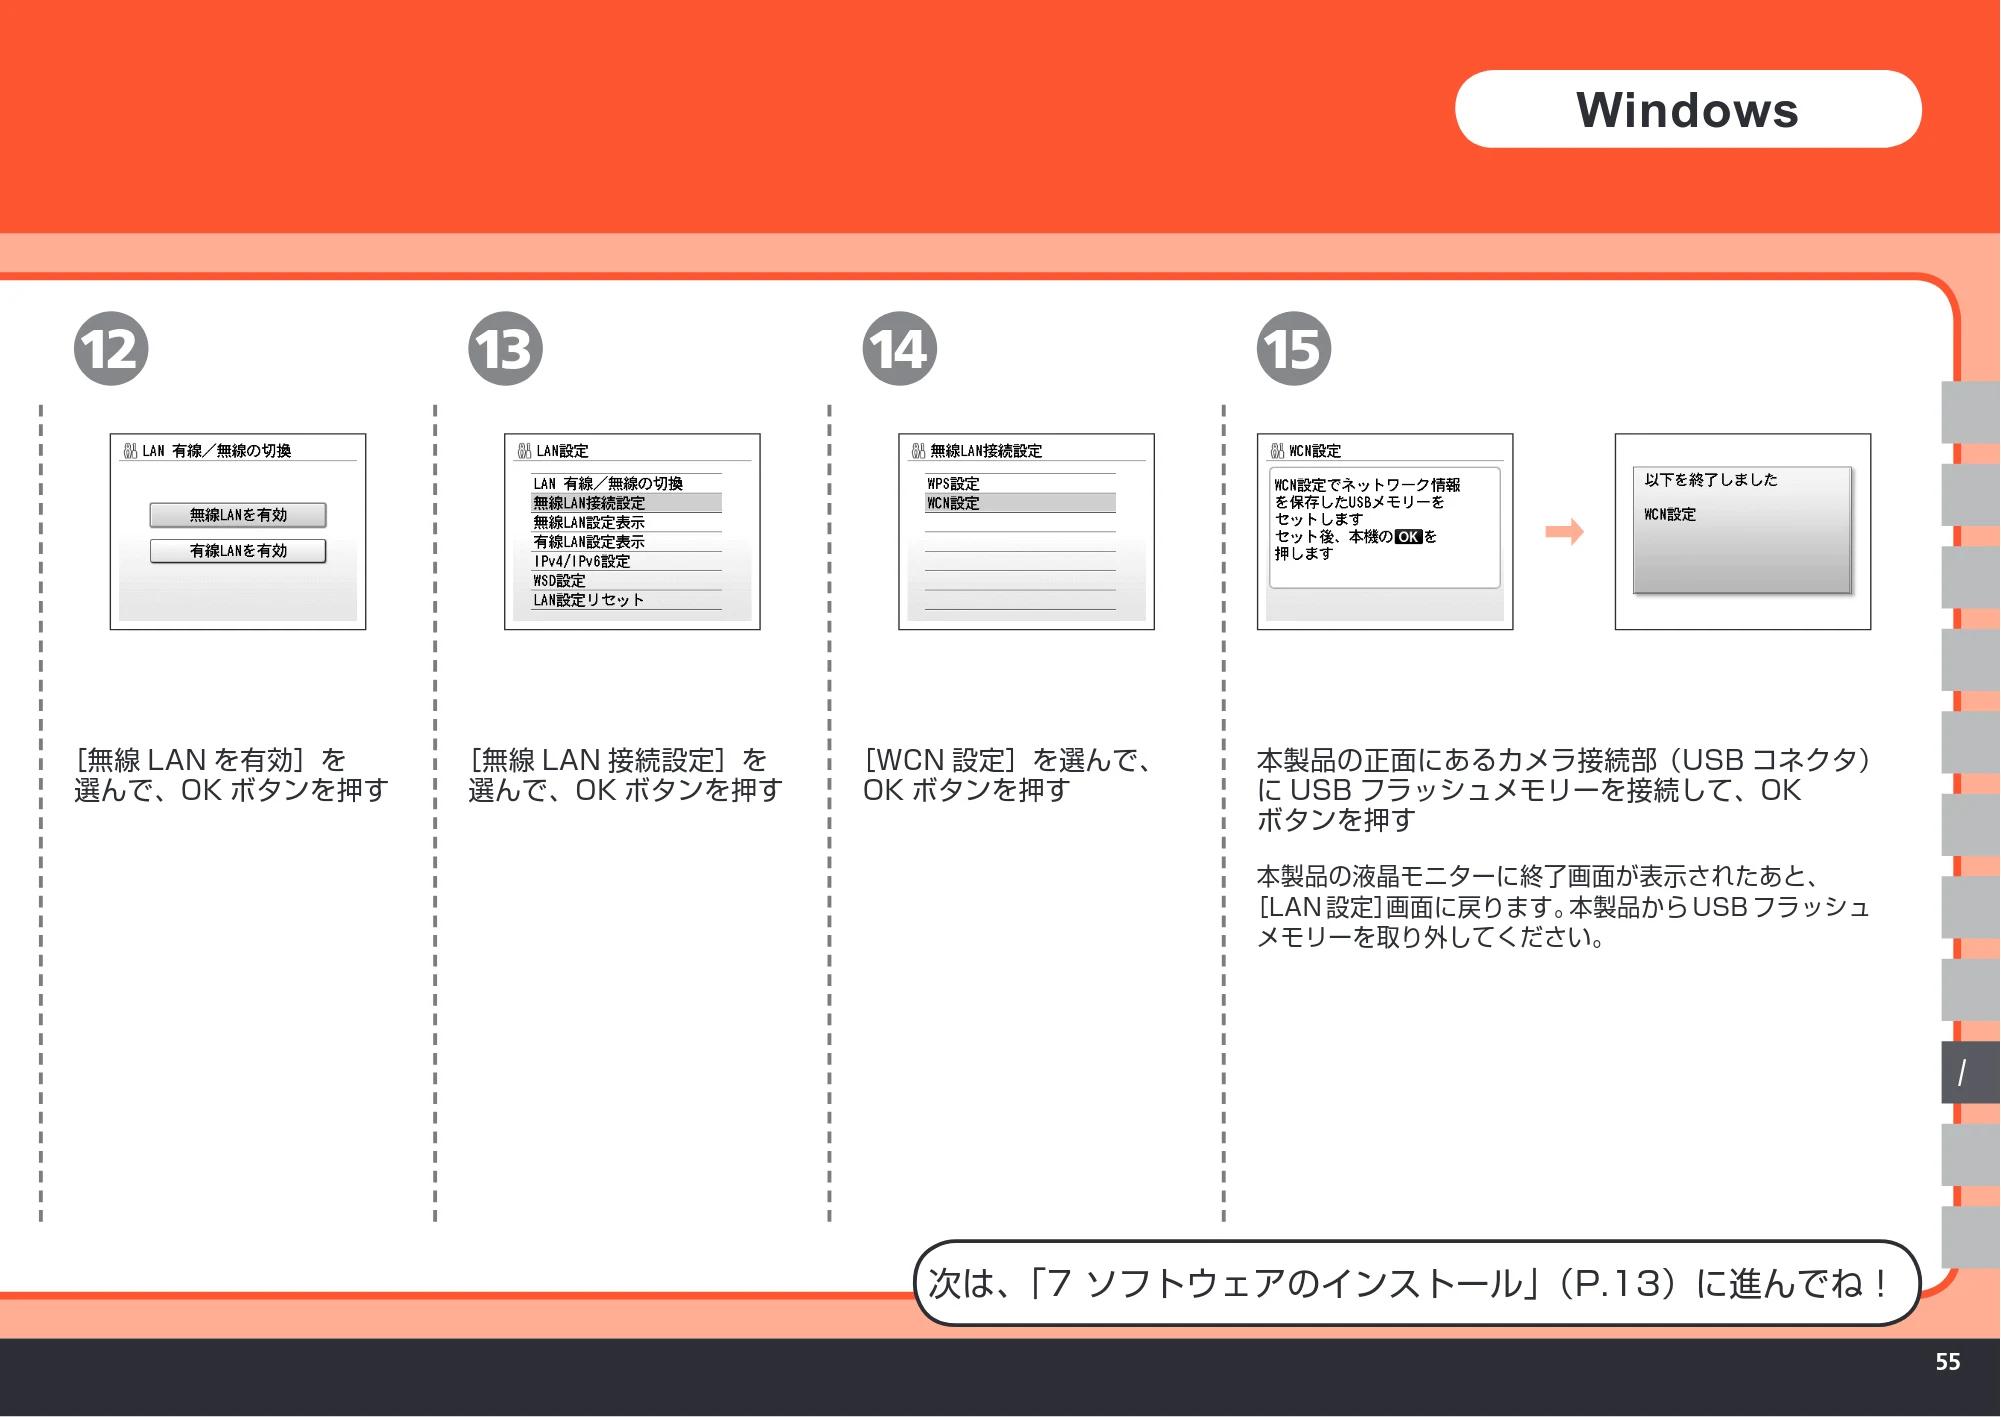This screenshot has height=1417, width=2001.
Task: Click the 以下を終了しました completion panel
Action: (1742, 530)
